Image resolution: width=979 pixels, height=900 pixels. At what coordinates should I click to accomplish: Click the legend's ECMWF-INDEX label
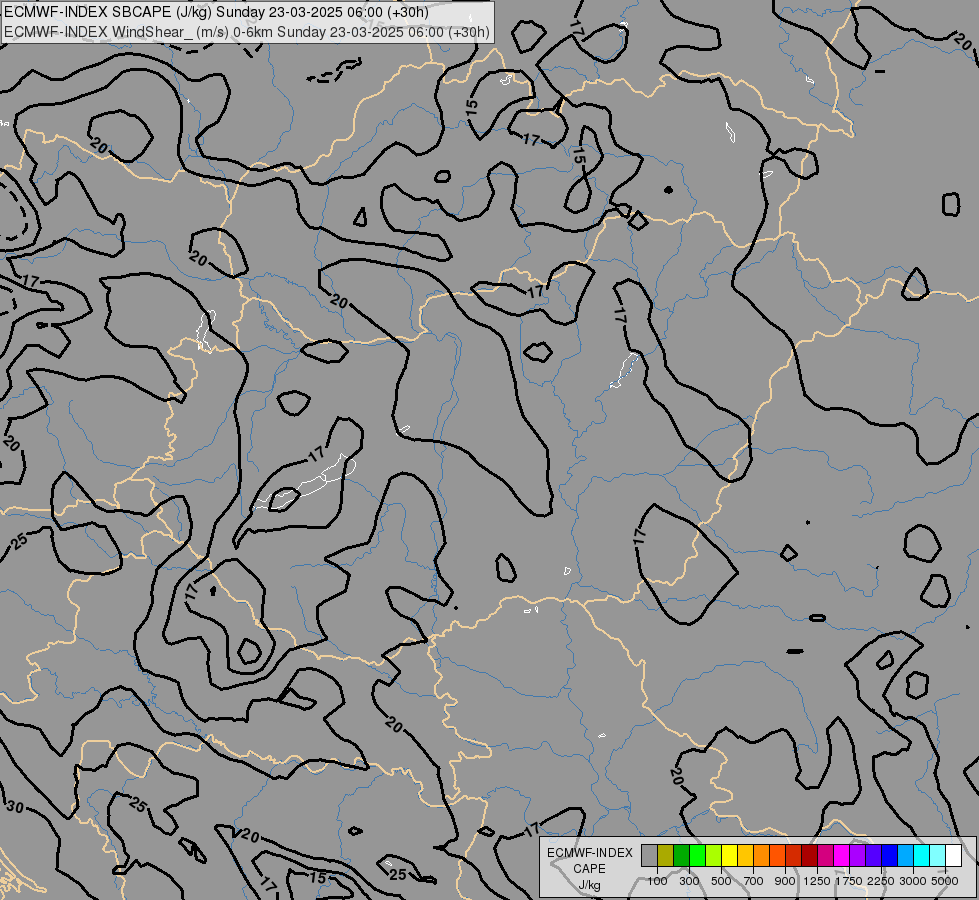click(589, 853)
